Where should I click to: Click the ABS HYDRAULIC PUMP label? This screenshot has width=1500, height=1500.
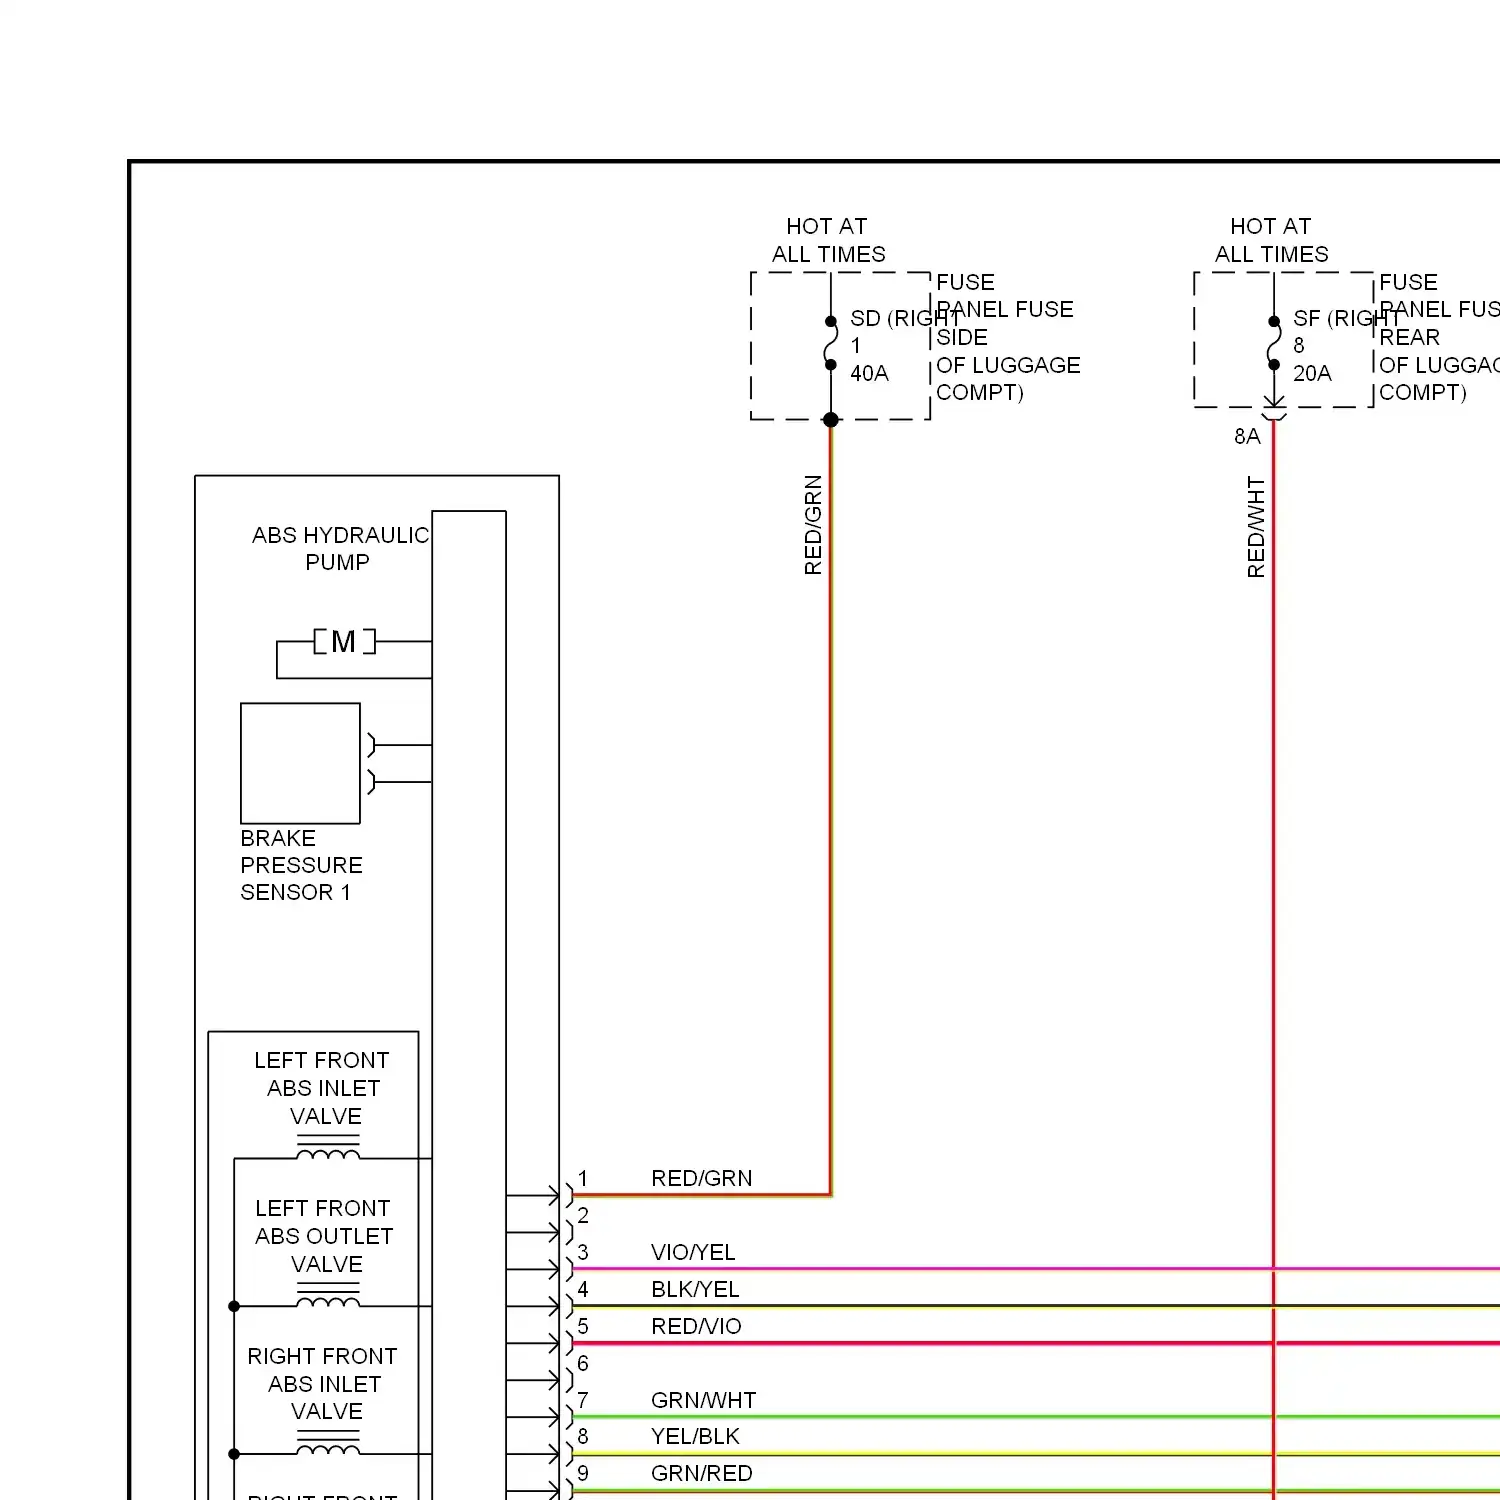340,549
